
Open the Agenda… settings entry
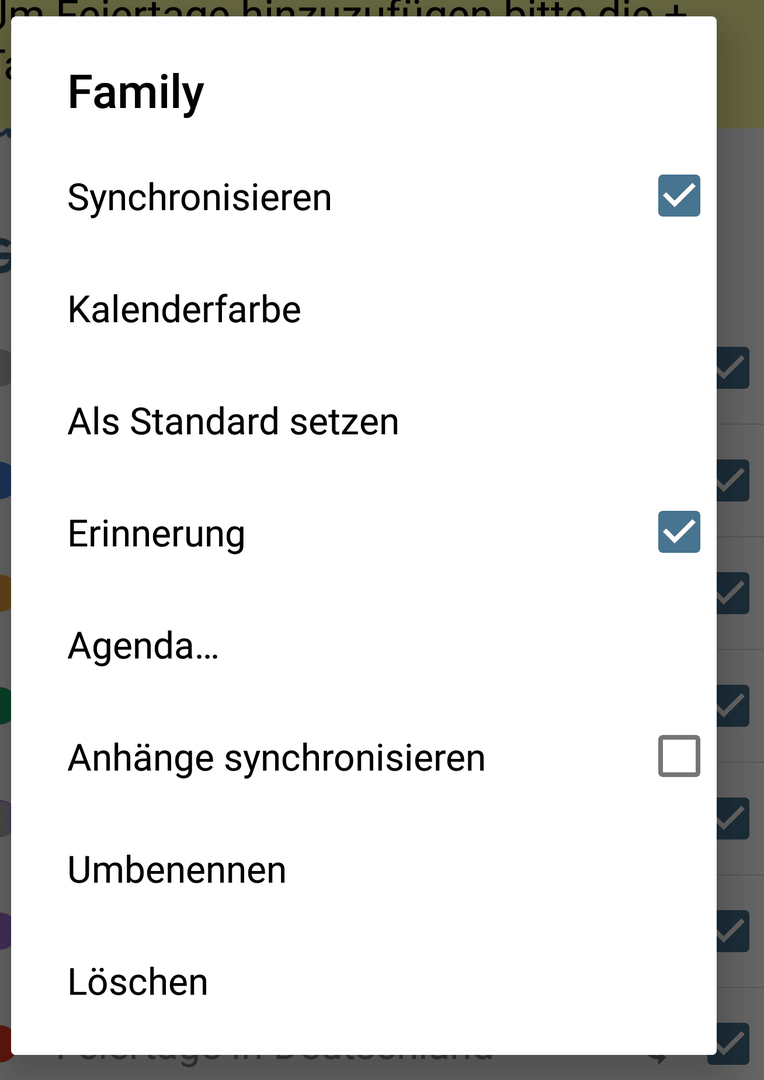pyautogui.click(x=364, y=646)
